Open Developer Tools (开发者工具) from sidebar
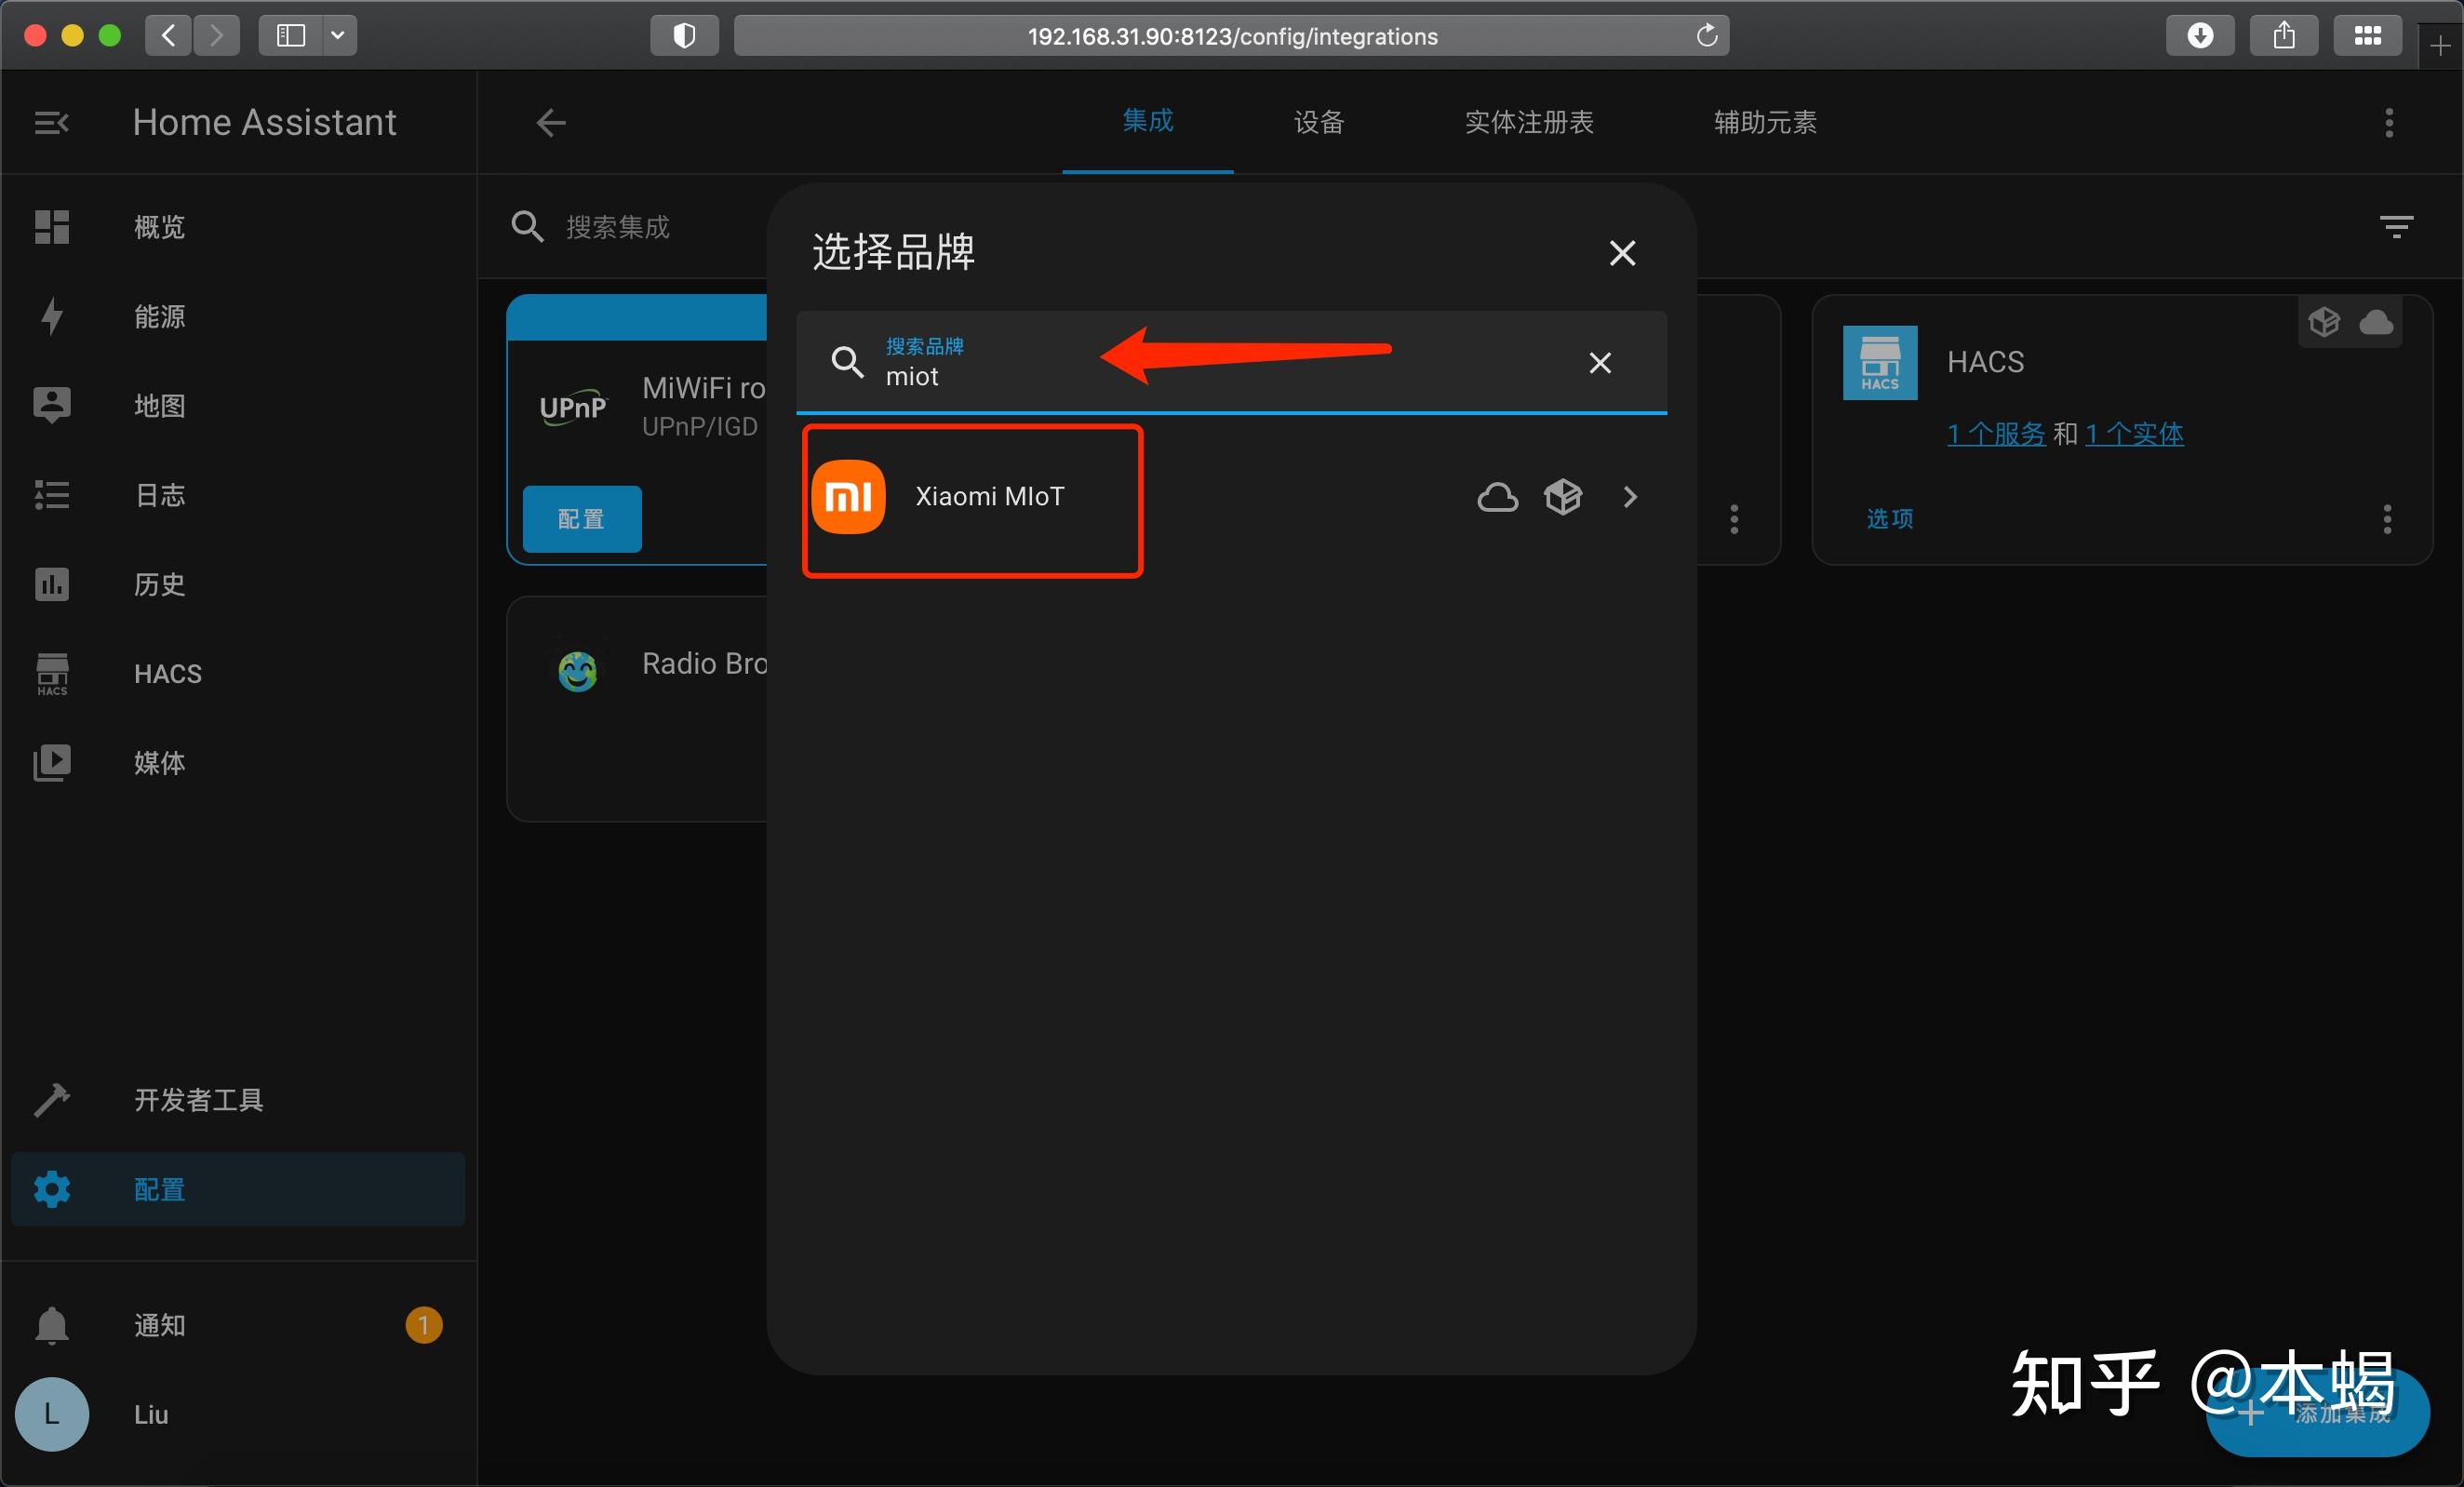The image size is (2464, 1487). coord(198,1100)
